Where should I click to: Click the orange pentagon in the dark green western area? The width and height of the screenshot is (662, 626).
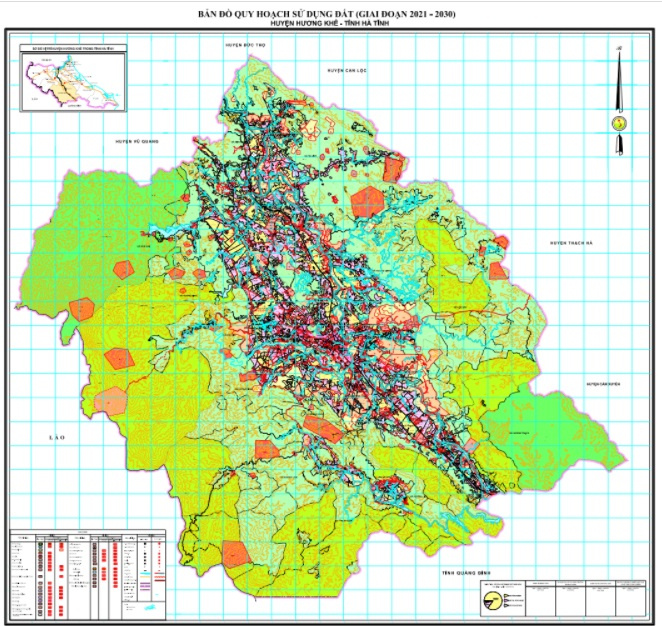[123, 270]
